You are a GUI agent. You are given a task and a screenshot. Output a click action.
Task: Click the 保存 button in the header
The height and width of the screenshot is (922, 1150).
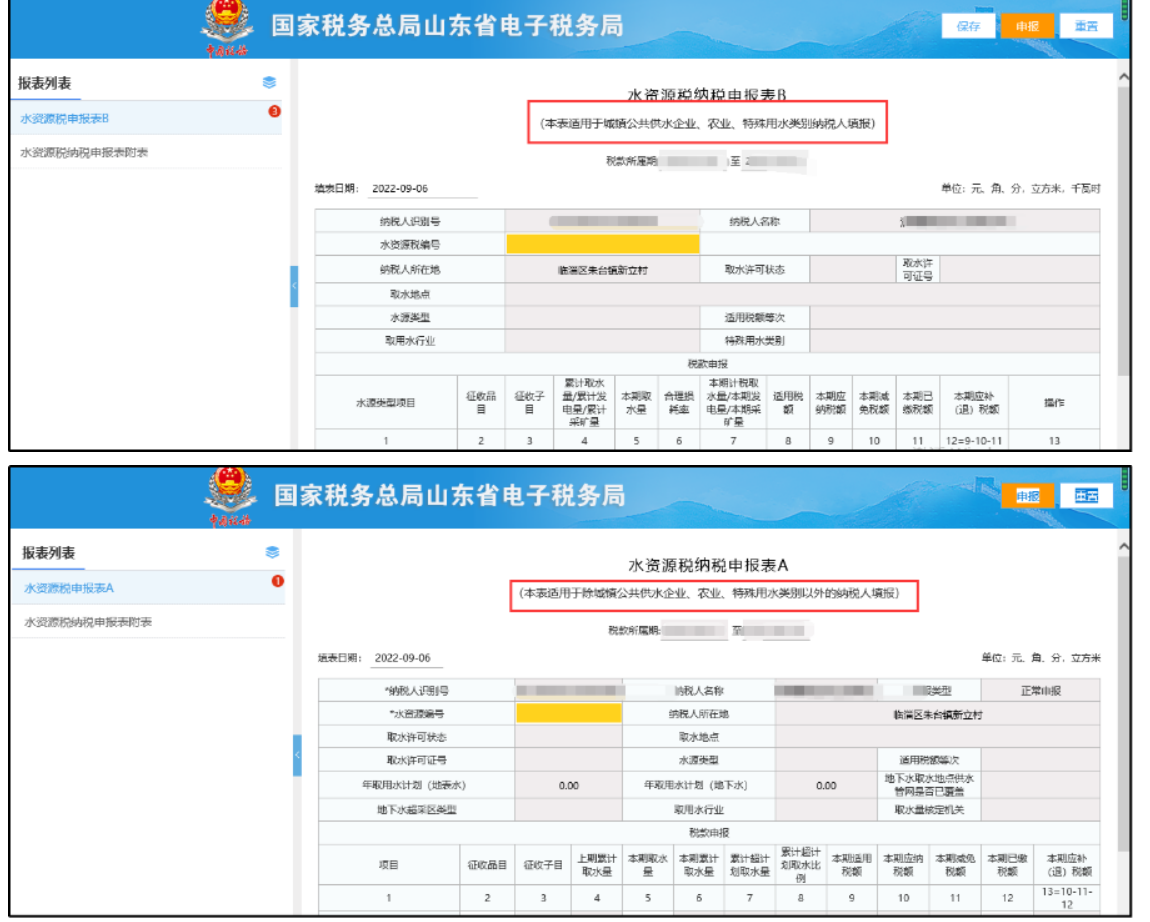point(968,27)
